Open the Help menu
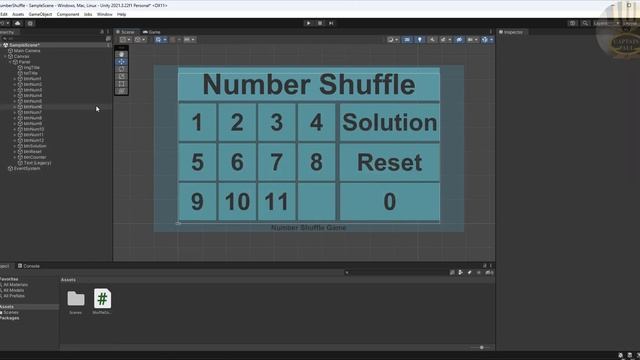Screen dimensions: 640x360 [x=122, y=14]
